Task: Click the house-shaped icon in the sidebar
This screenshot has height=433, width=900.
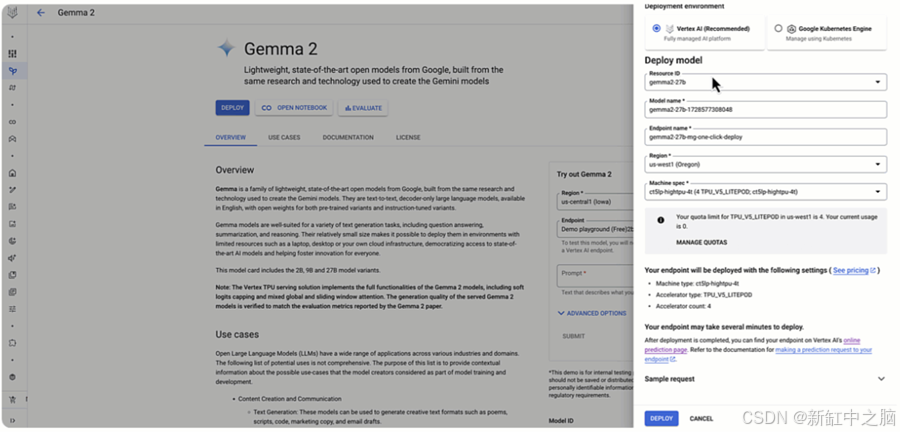Action: (13, 173)
